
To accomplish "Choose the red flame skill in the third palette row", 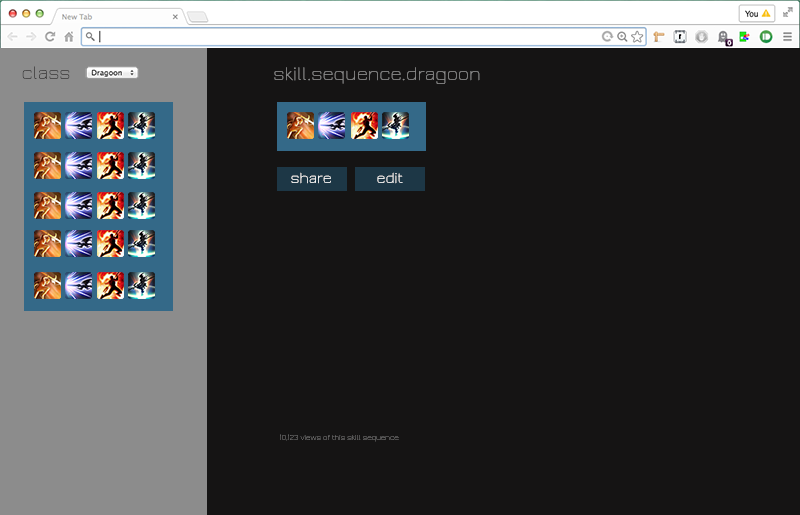I will point(111,205).
